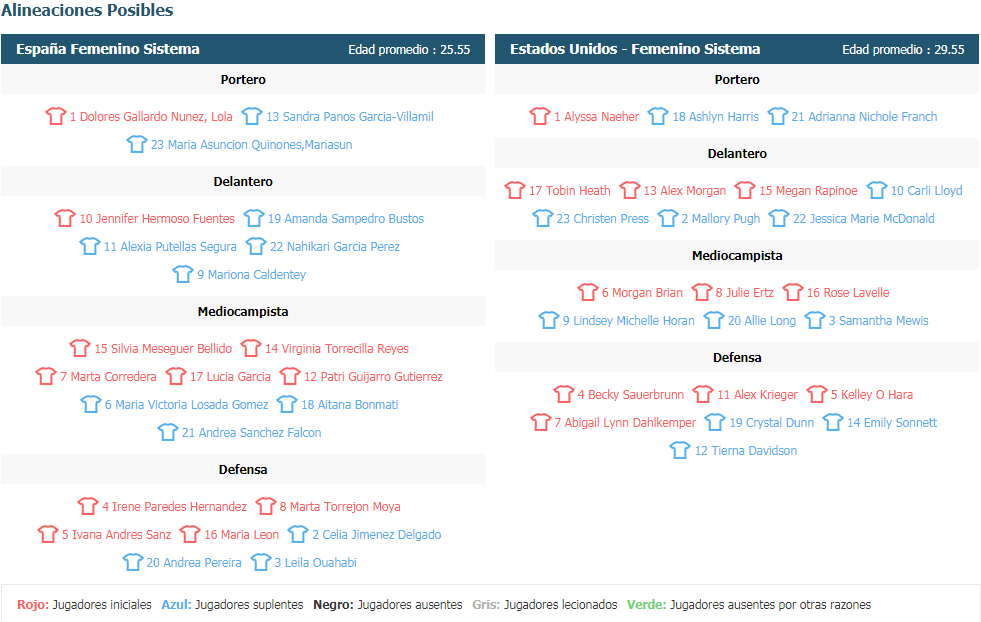Select 9 Lindsey Michelle Horan

point(628,320)
